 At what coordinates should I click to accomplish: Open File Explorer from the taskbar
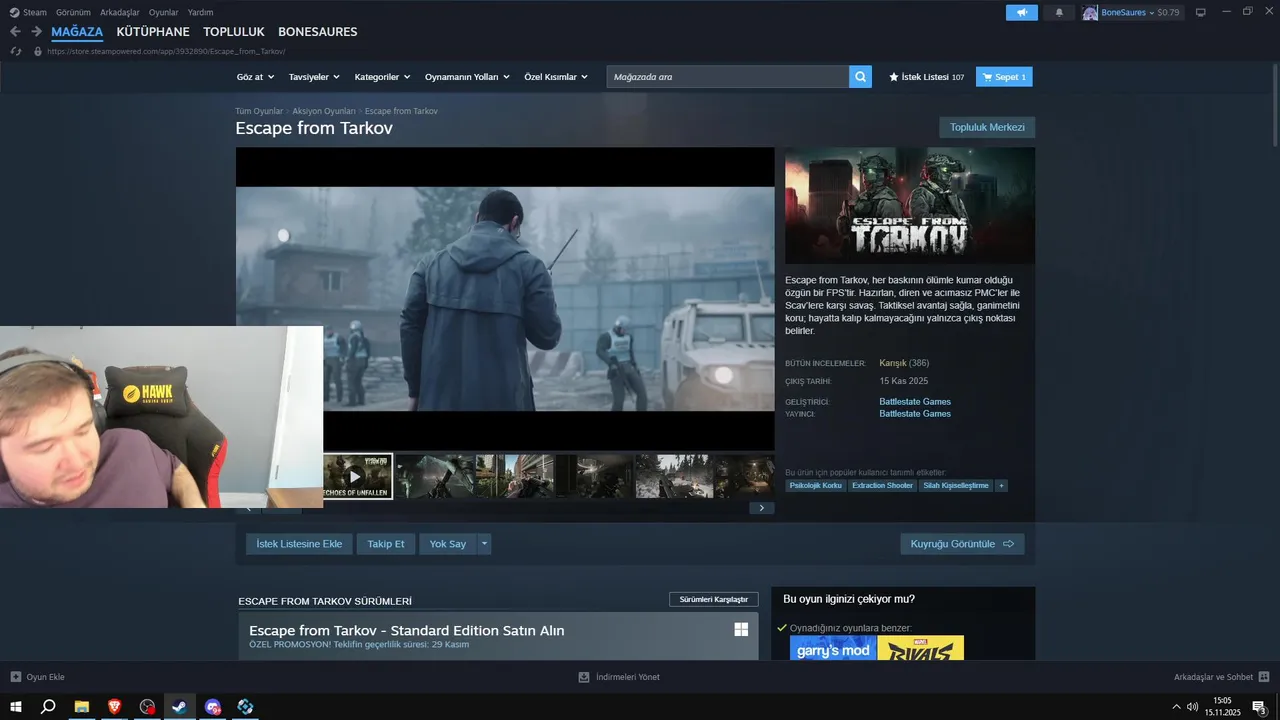coord(81,706)
